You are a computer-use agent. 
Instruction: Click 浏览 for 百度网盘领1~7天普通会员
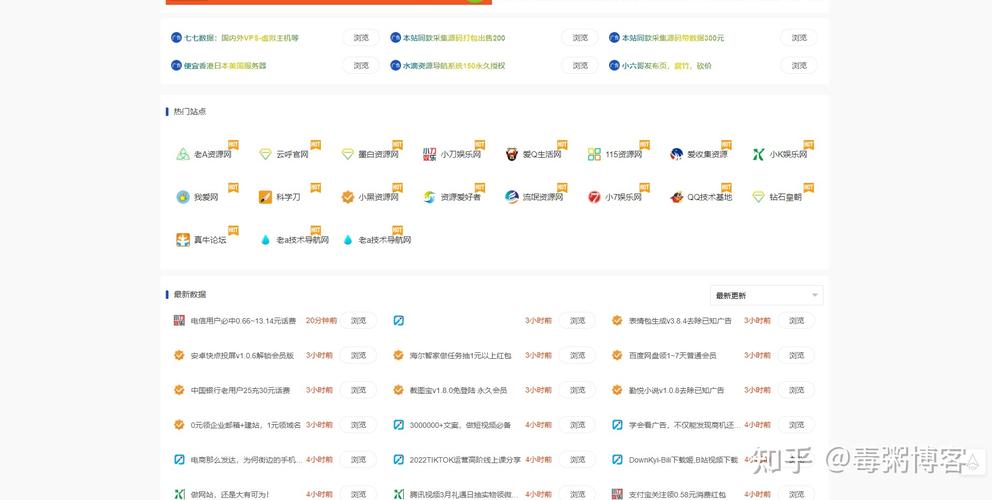coord(797,356)
